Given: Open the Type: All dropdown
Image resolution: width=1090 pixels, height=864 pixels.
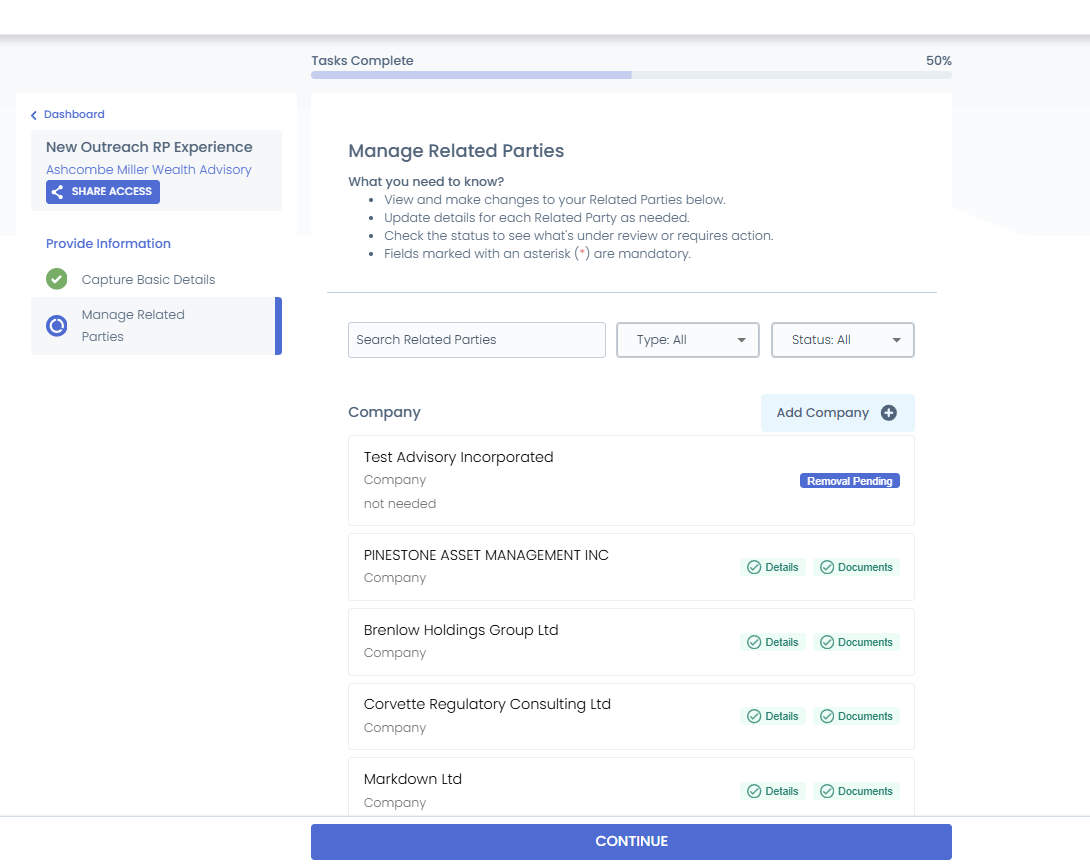Looking at the screenshot, I should point(688,340).
